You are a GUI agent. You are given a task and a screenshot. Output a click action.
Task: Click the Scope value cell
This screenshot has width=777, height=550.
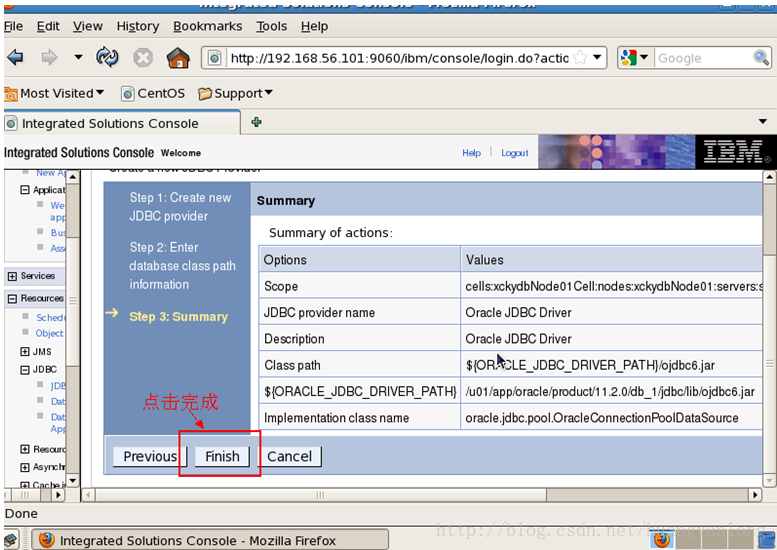tap(611, 286)
